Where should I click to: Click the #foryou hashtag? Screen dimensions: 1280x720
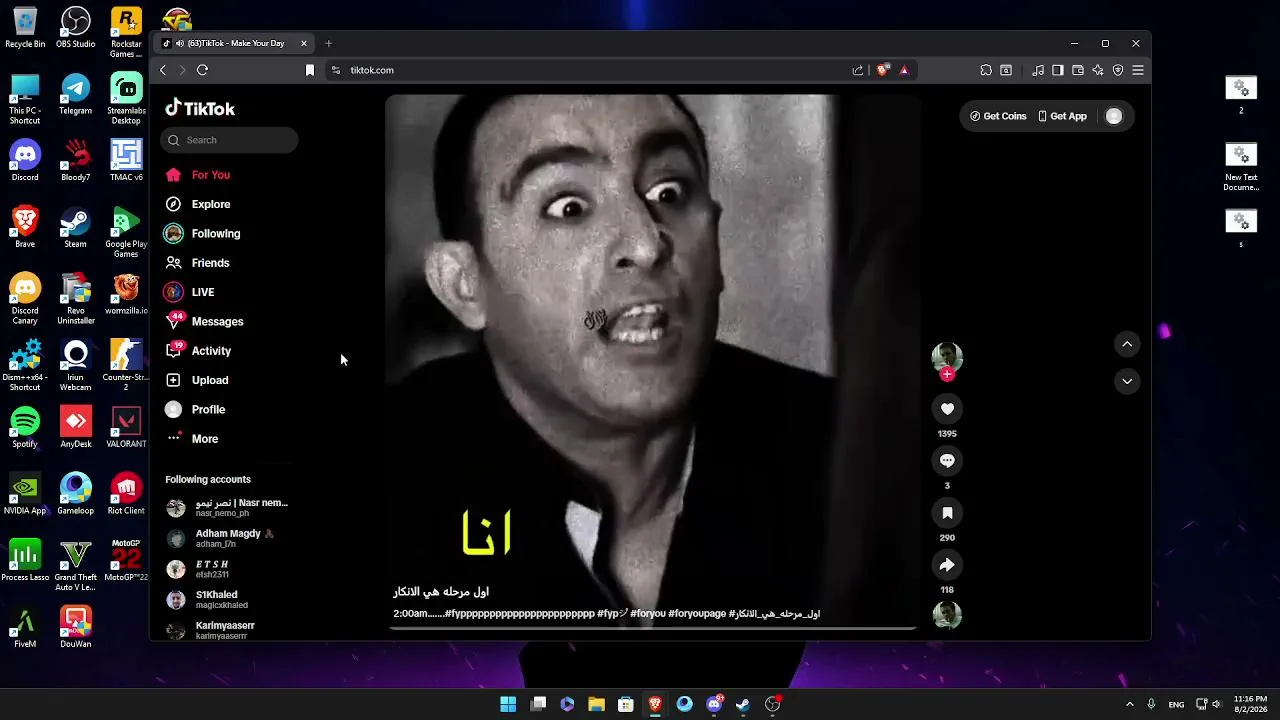(x=648, y=614)
